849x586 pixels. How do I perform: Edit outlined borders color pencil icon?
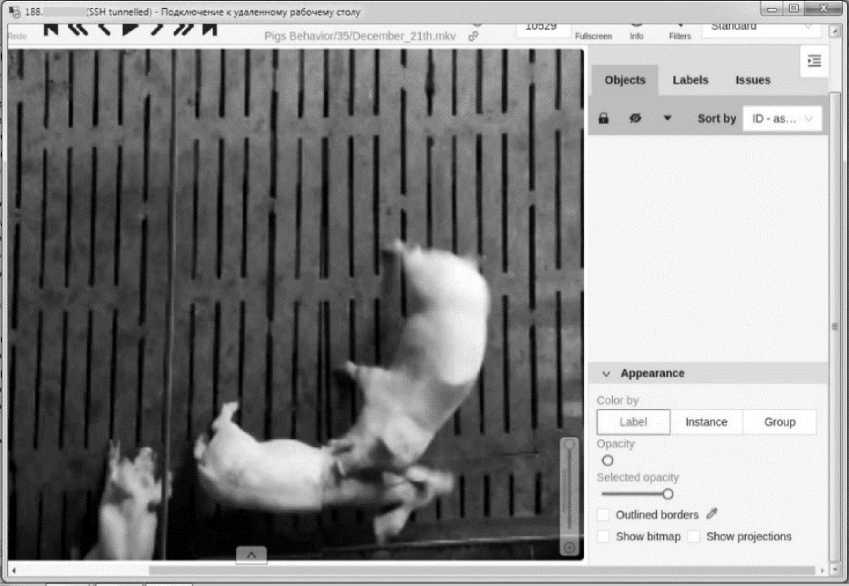(x=712, y=513)
